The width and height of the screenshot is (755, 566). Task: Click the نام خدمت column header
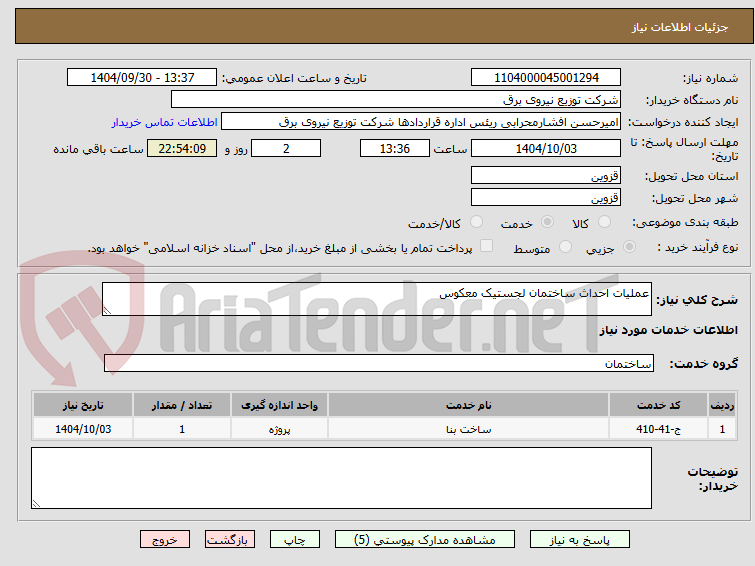click(x=469, y=405)
